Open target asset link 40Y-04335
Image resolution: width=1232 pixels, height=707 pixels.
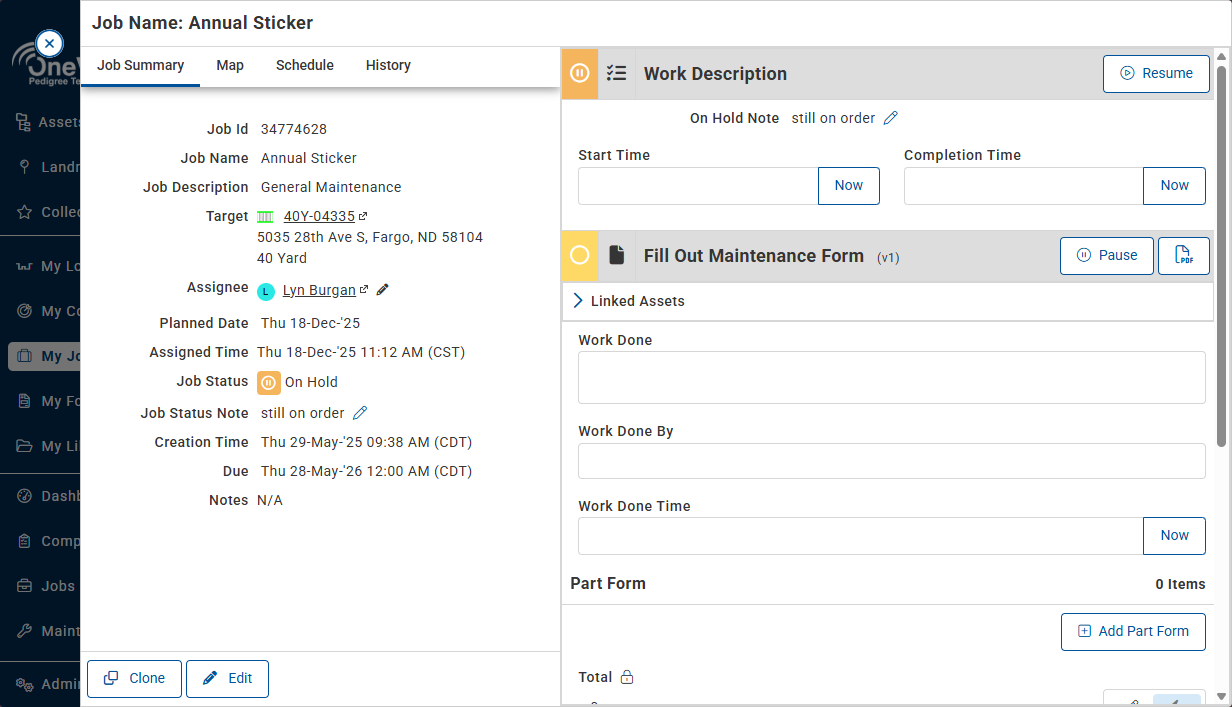[x=319, y=216]
